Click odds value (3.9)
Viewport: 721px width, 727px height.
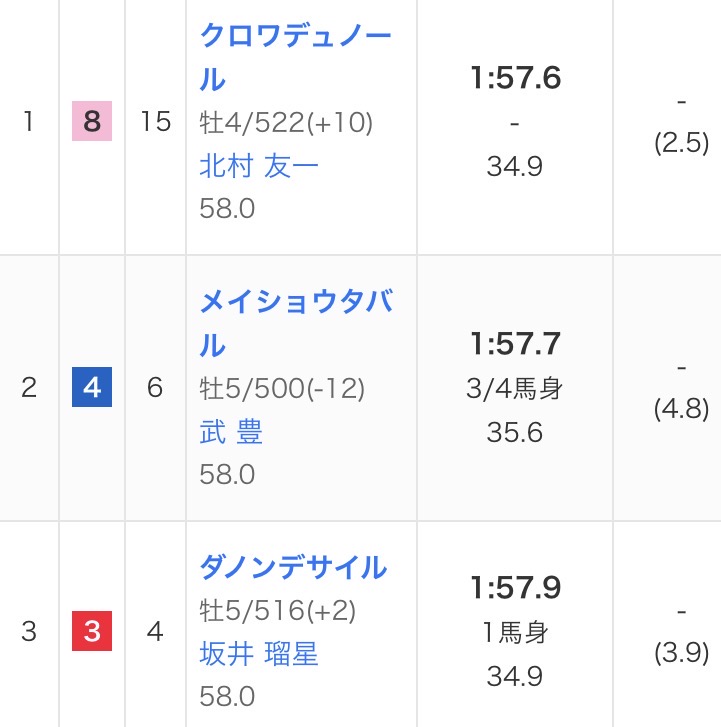point(681,653)
